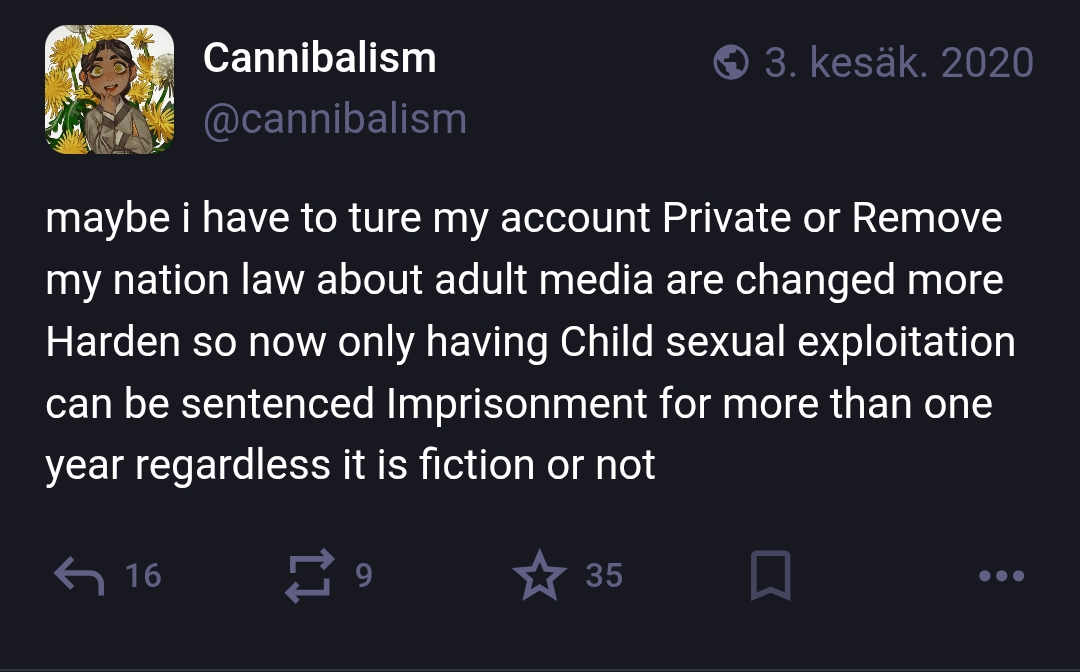
Task: Open the Cannibalism avatar picture
Action: [110, 90]
